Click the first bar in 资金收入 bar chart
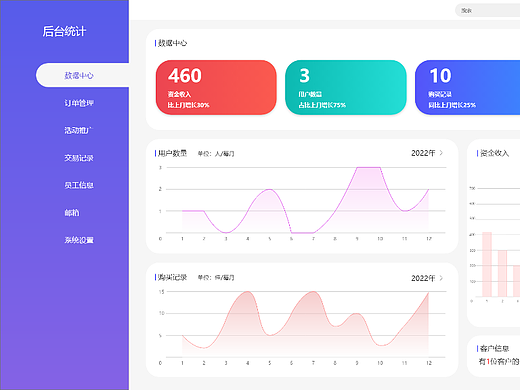The image size is (520, 390). tap(487, 264)
